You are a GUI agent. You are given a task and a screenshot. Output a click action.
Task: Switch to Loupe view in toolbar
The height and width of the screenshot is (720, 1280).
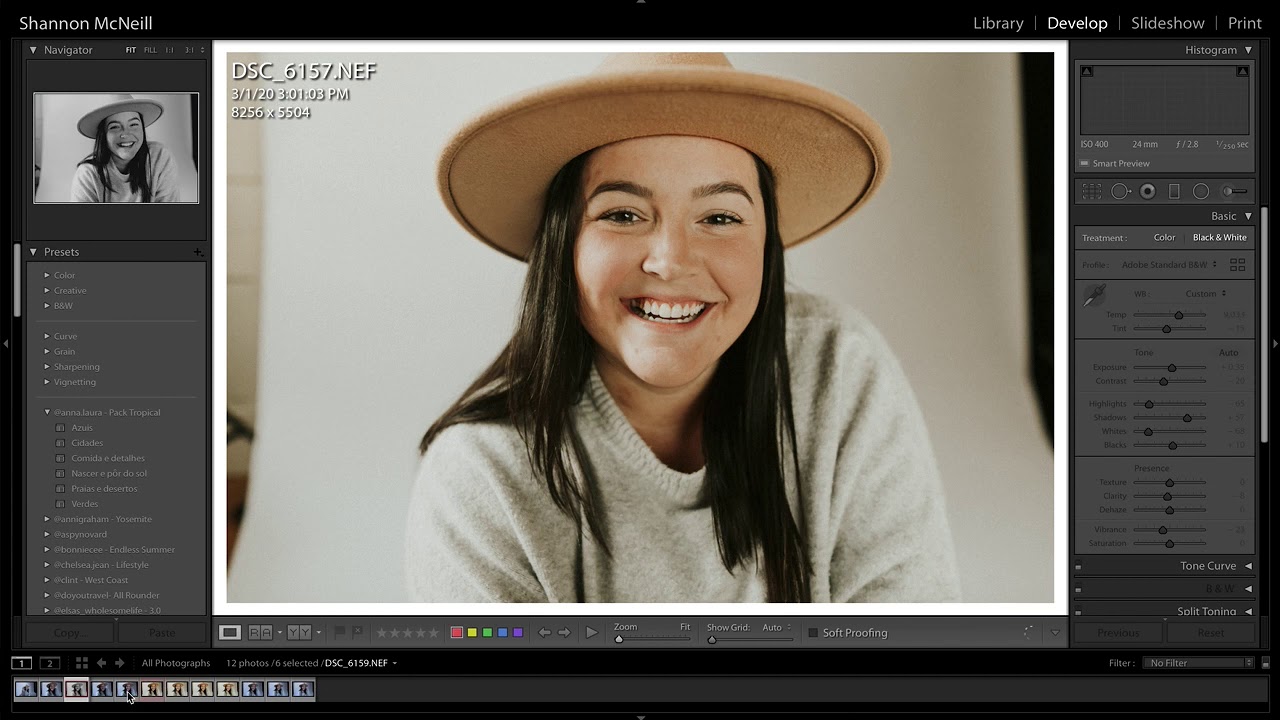tap(230, 632)
